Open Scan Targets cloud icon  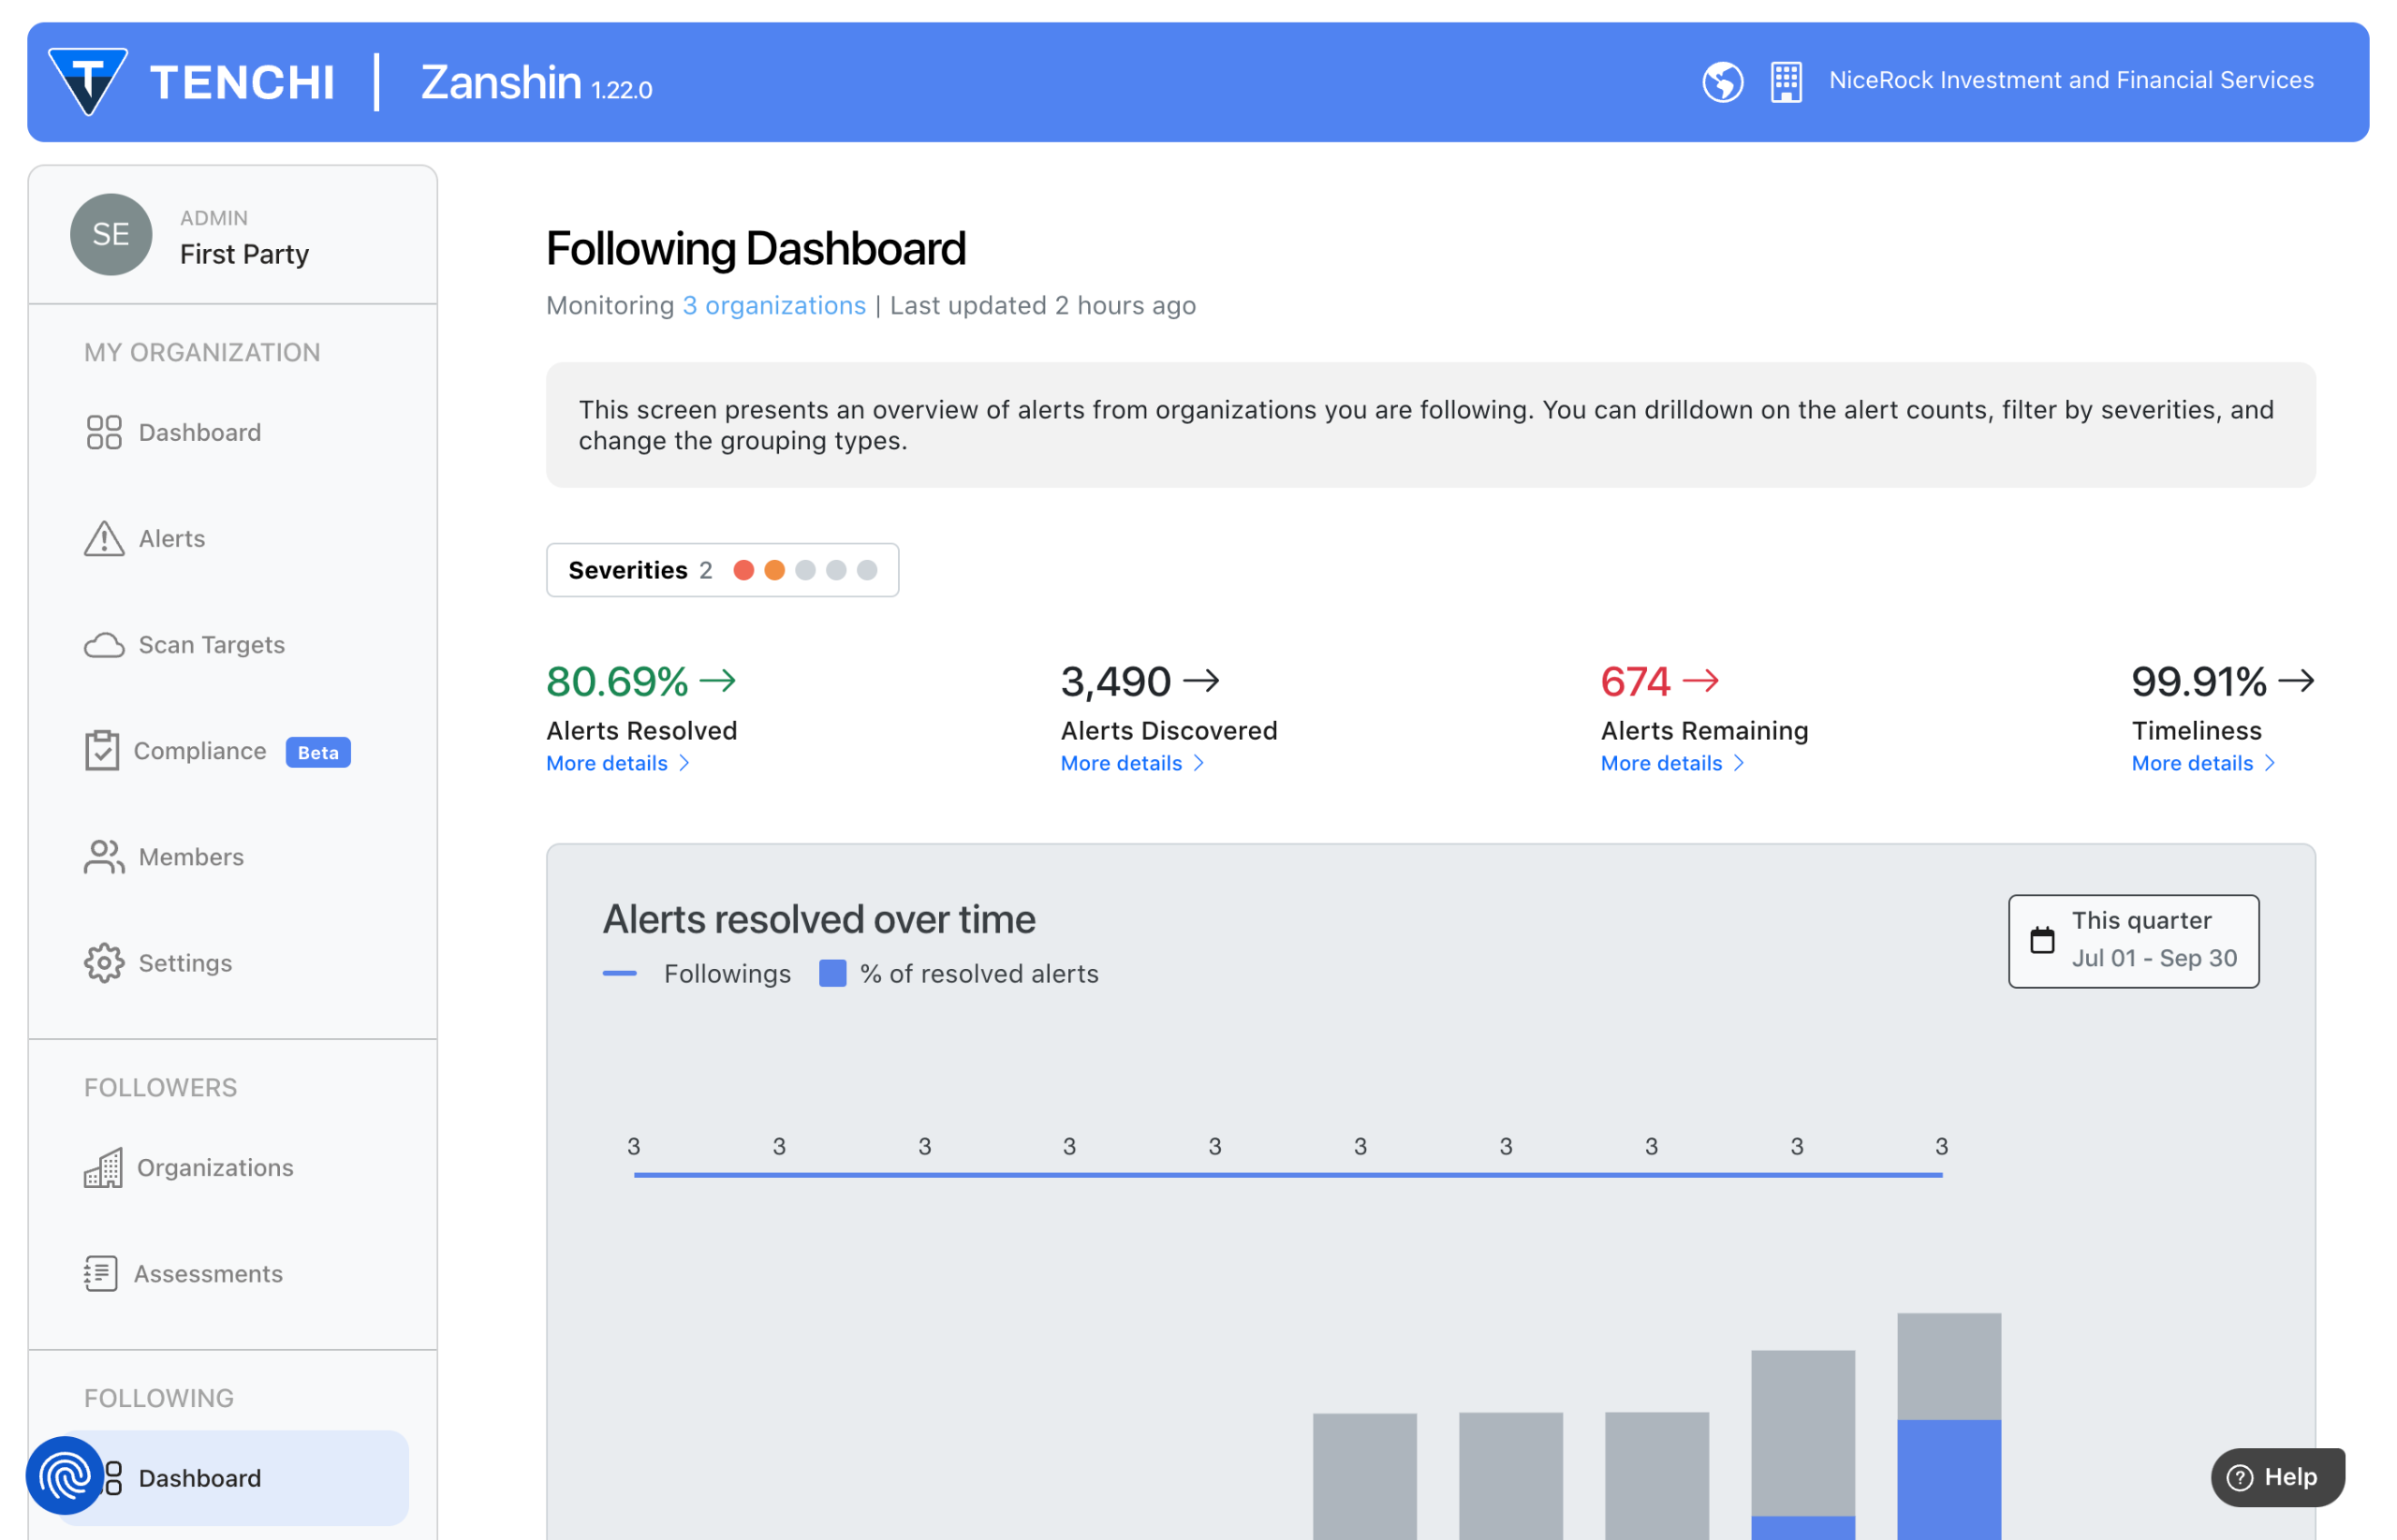pos(104,645)
